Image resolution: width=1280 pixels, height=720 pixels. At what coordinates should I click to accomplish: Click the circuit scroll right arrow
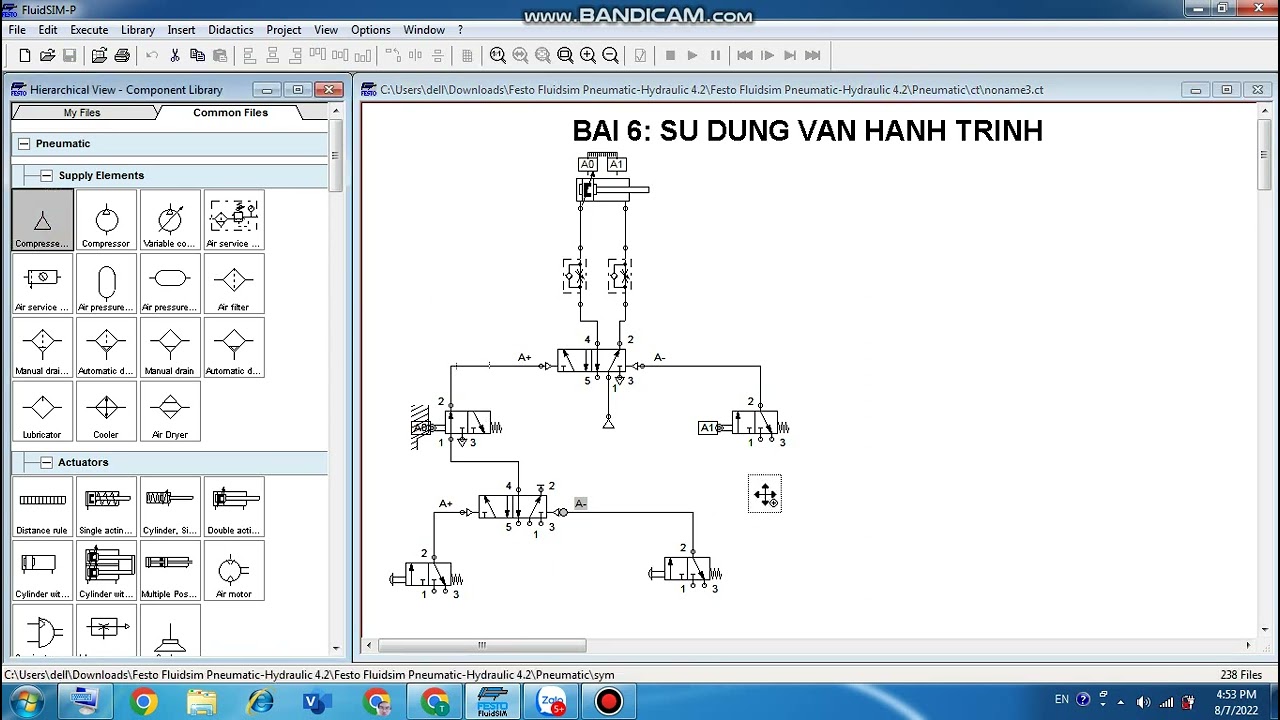pos(1248,645)
